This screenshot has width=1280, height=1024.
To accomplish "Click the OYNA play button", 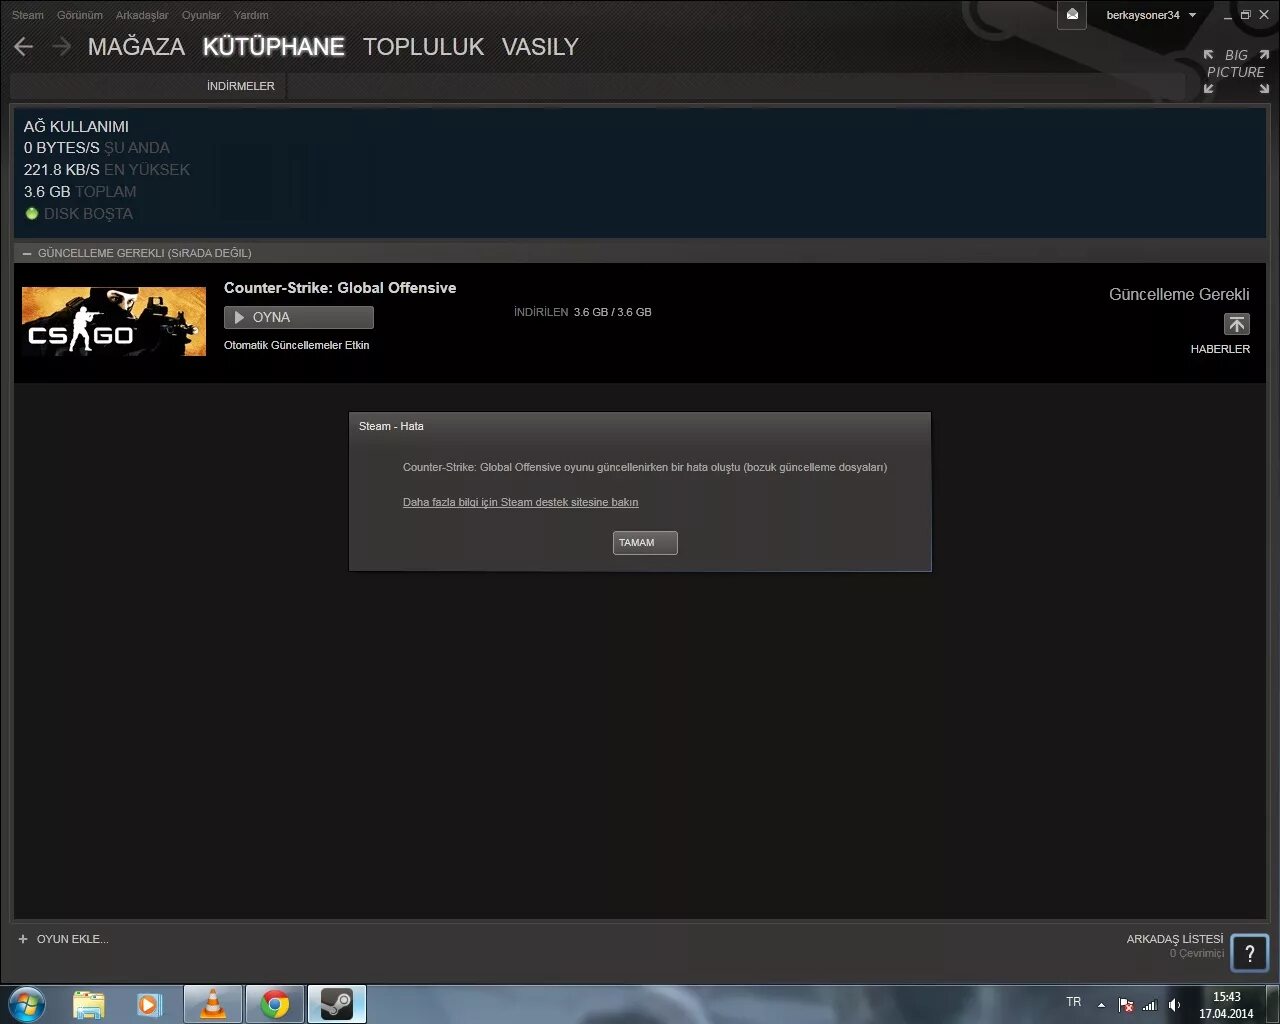I will click(x=299, y=317).
